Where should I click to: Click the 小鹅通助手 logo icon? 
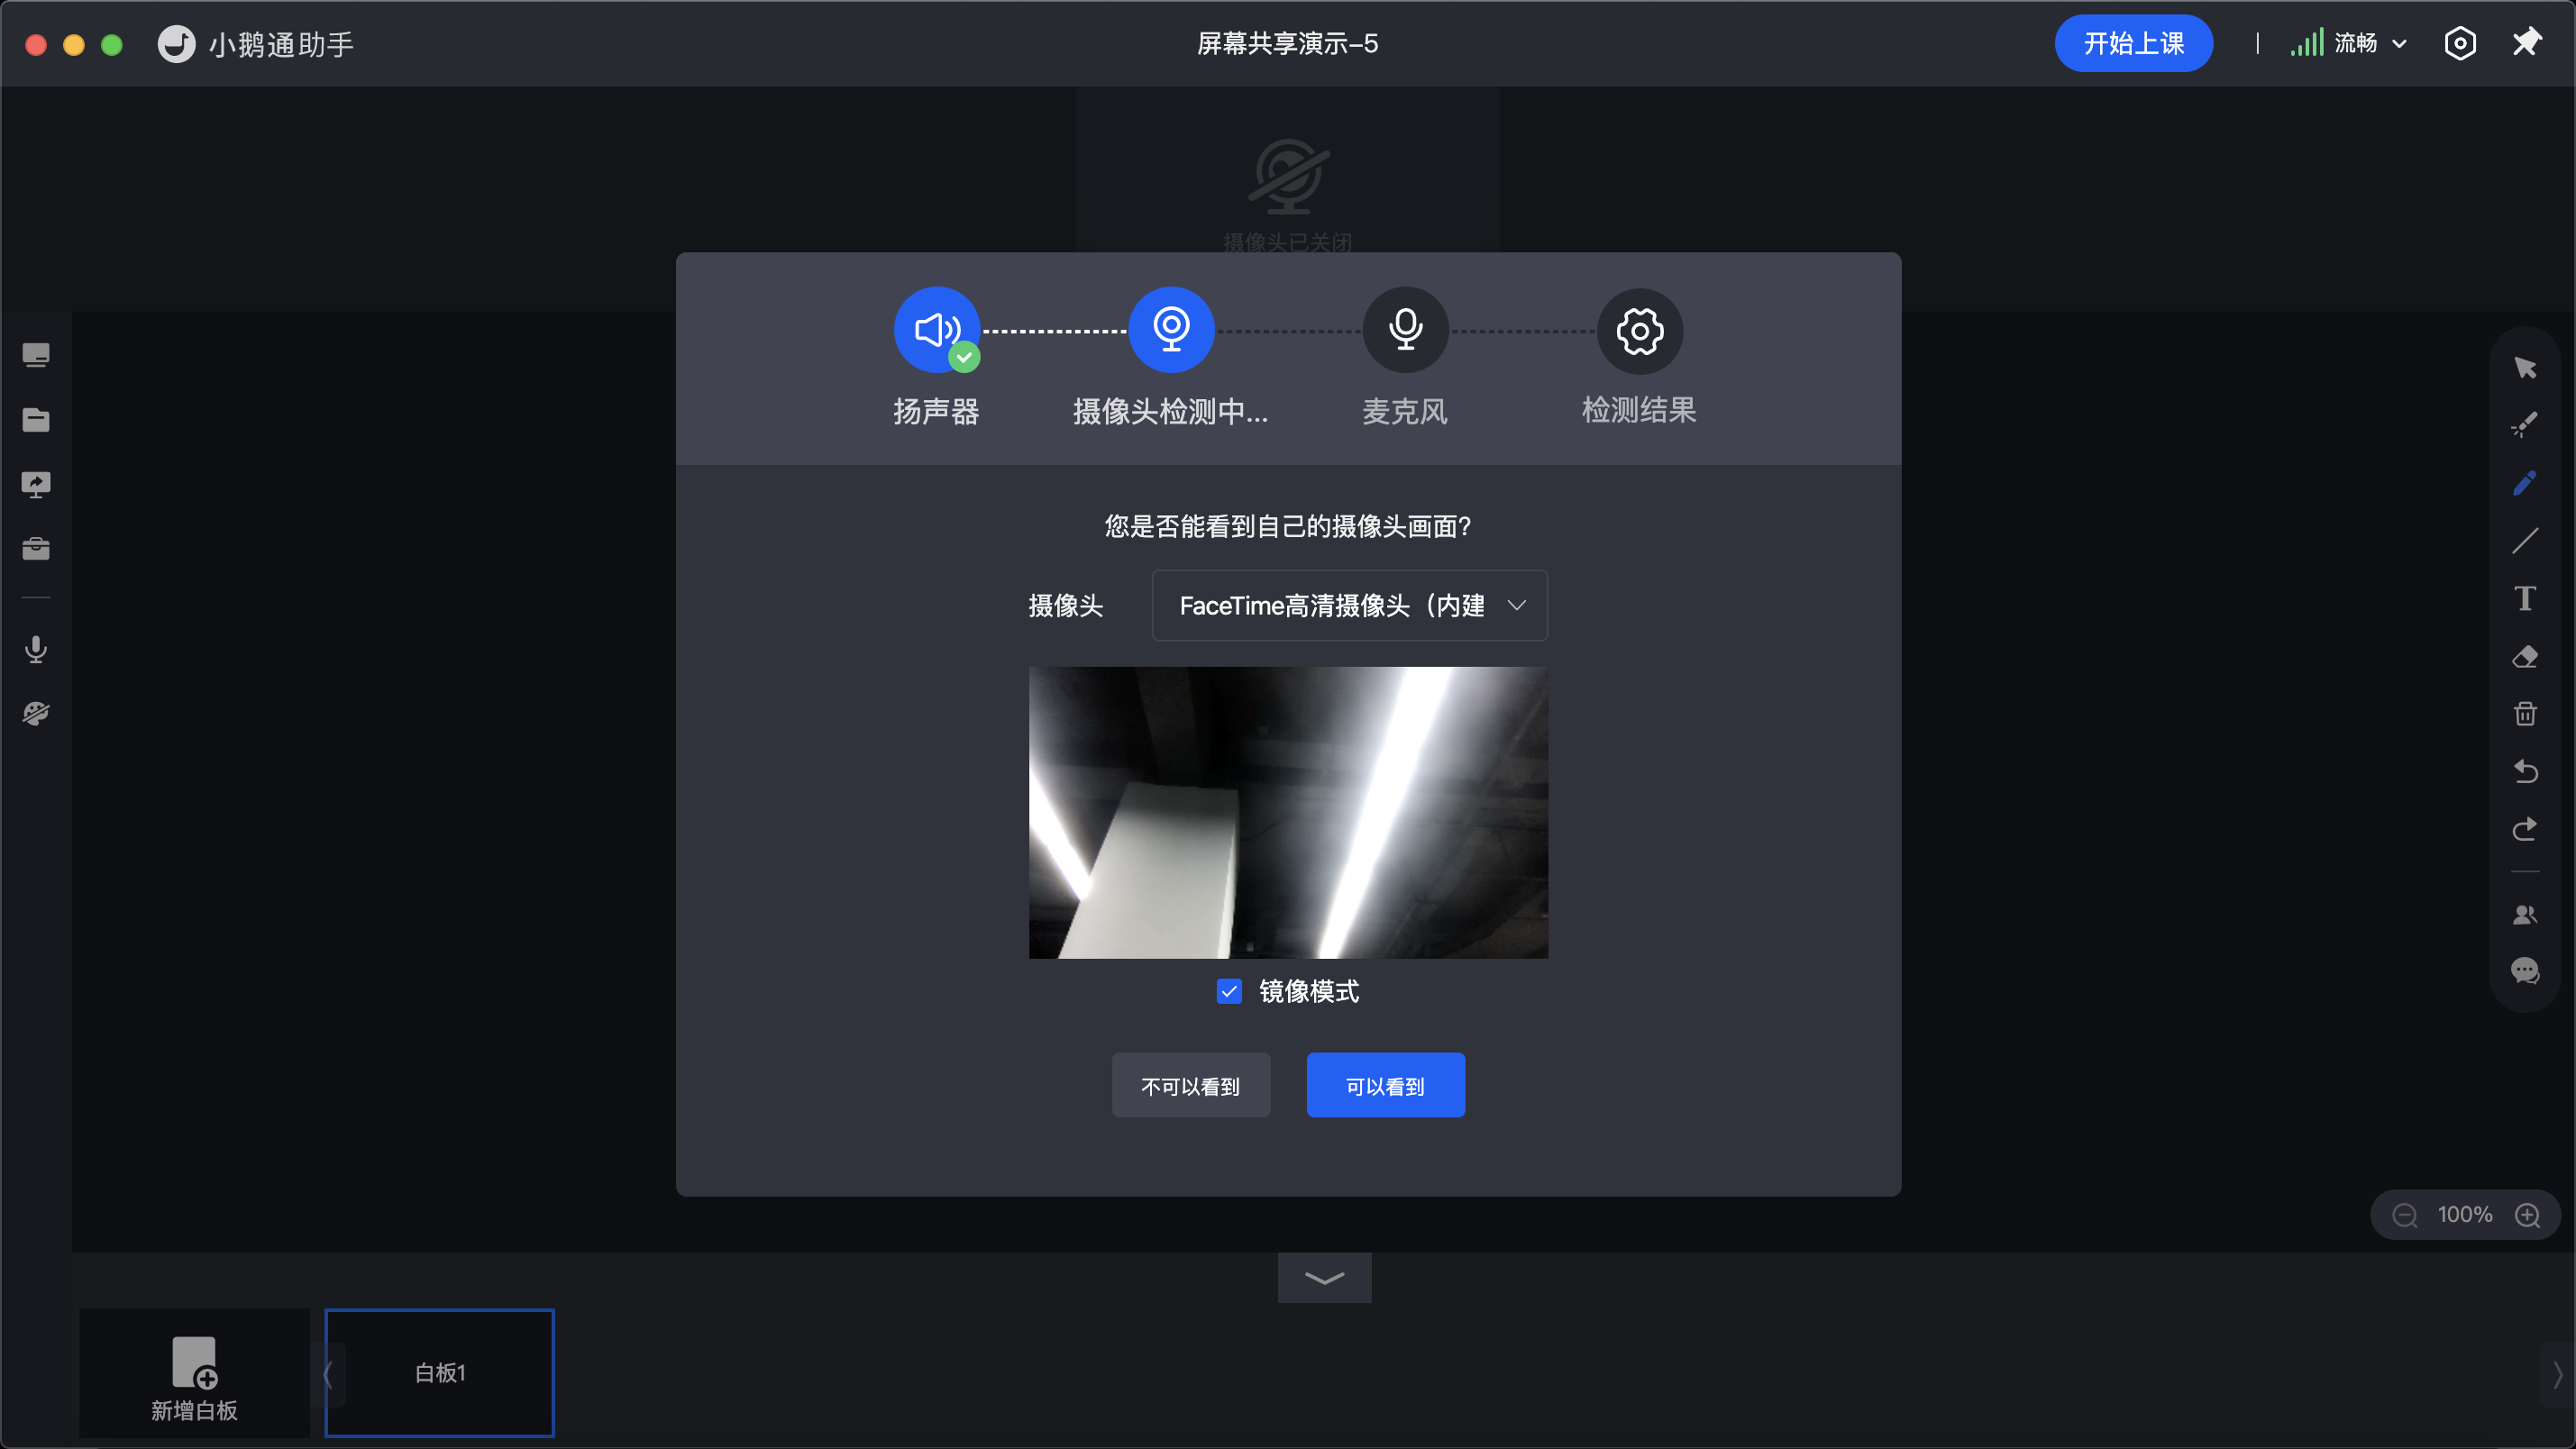(x=177, y=44)
